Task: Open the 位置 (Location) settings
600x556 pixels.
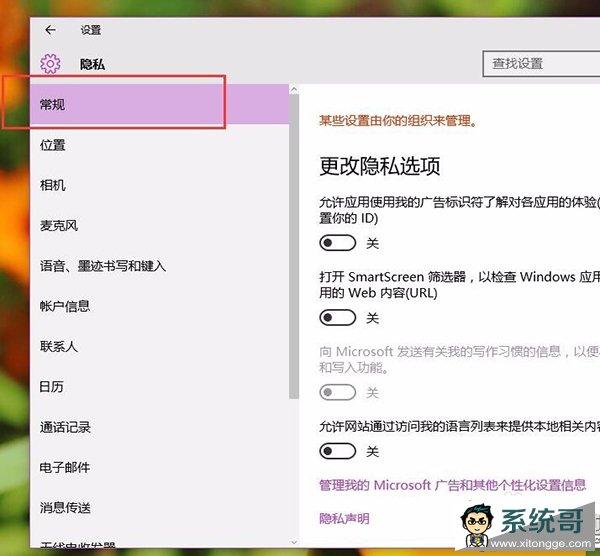Action: (54, 145)
